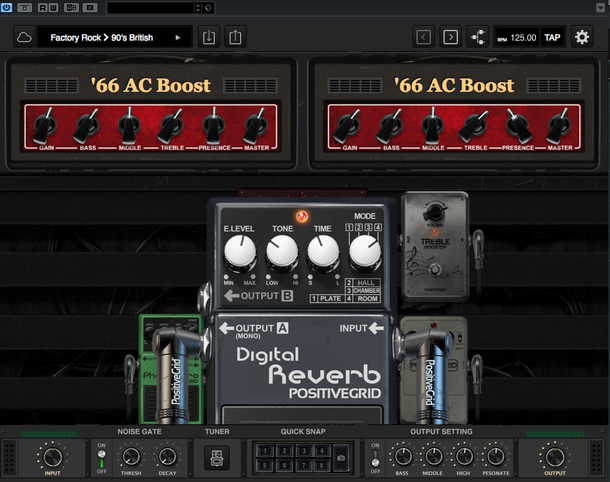Click the INPUT level knob
This screenshot has height=482, width=610.
pos(53,457)
